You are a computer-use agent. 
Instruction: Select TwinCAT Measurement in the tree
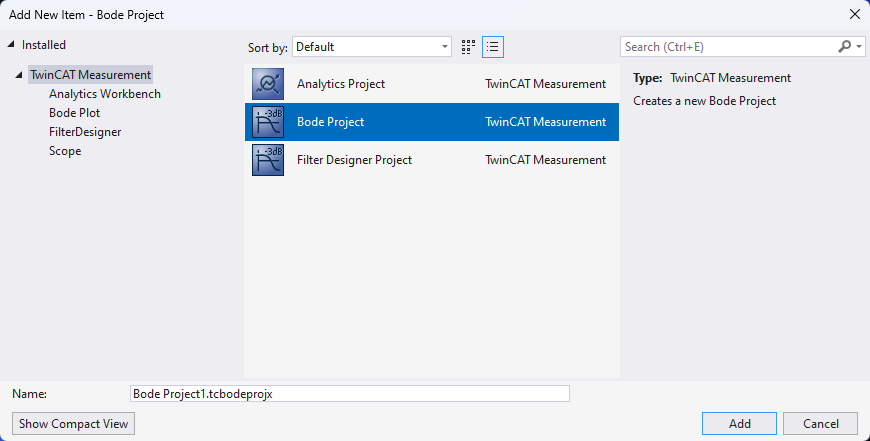coord(90,74)
